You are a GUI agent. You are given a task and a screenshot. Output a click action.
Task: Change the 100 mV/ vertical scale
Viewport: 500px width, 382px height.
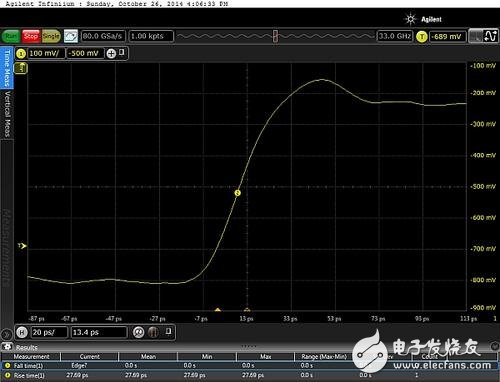click(x=46, y=53)
